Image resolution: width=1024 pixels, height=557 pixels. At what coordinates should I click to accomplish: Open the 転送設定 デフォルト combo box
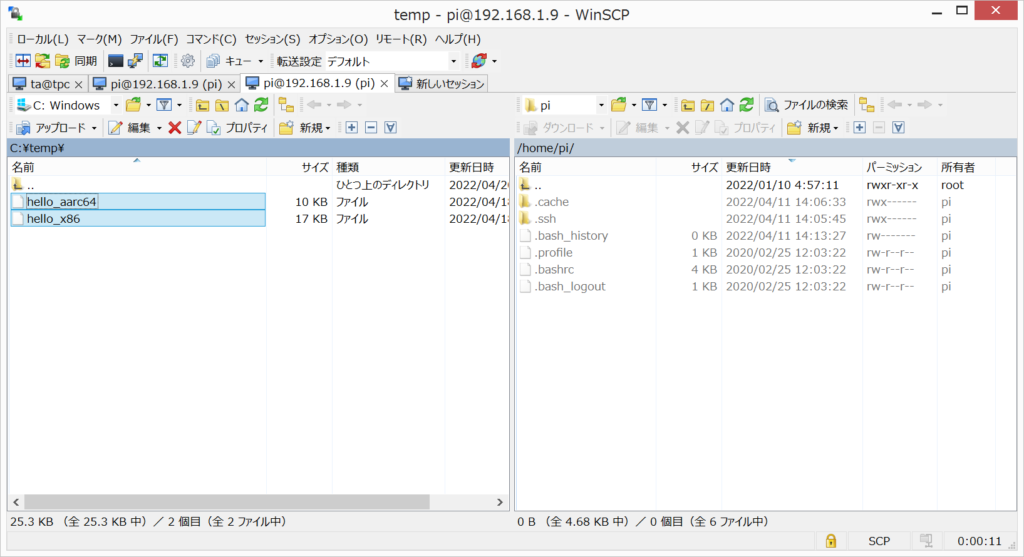(392, 61)
